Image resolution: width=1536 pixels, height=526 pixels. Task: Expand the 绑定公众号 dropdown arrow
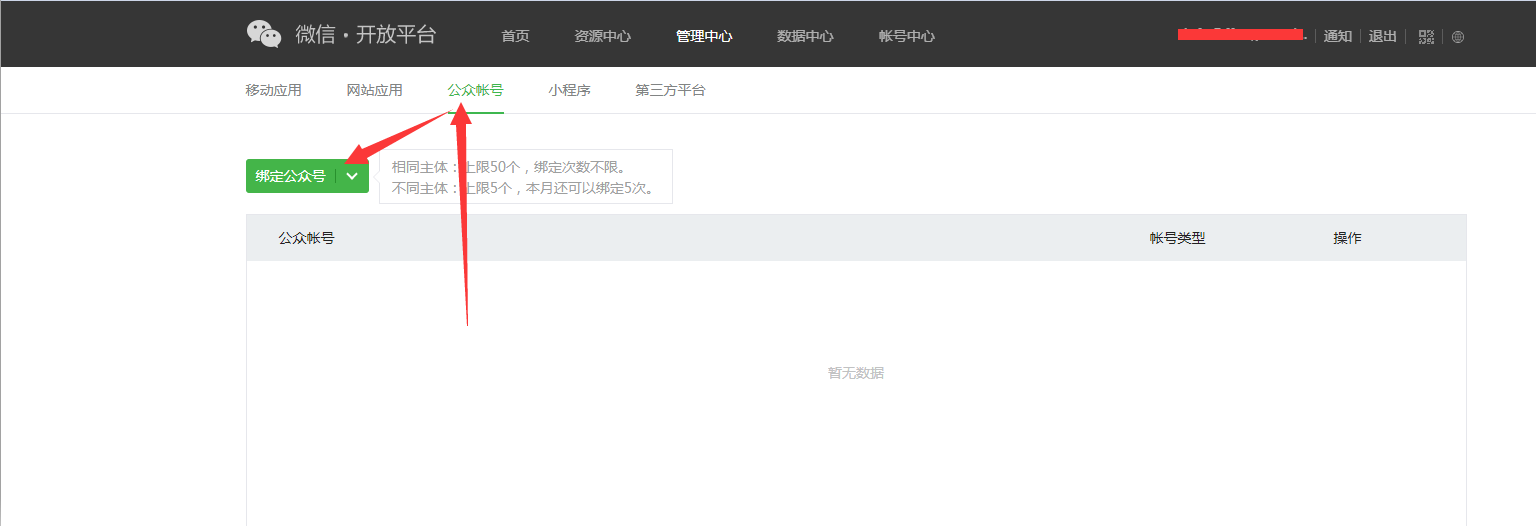pos(352,176)
